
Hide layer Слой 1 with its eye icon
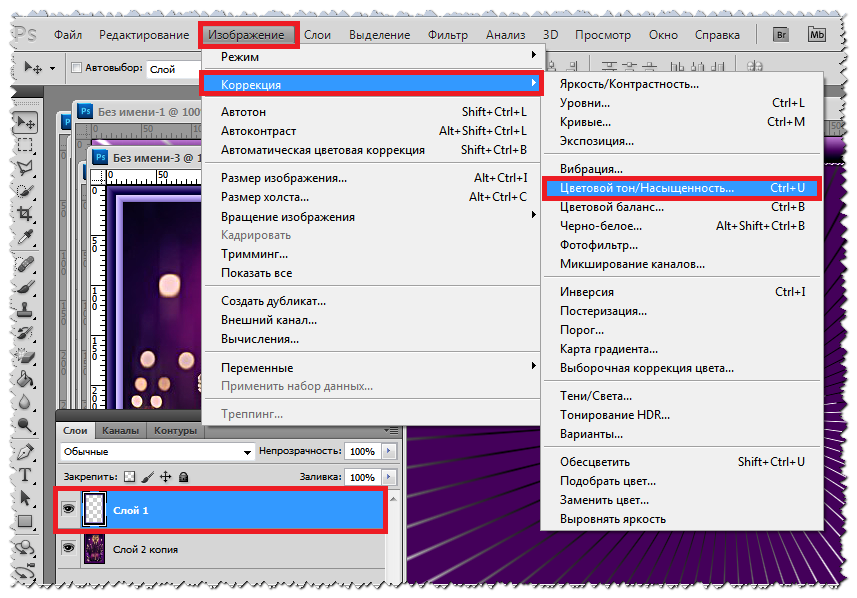click(68, 509)
